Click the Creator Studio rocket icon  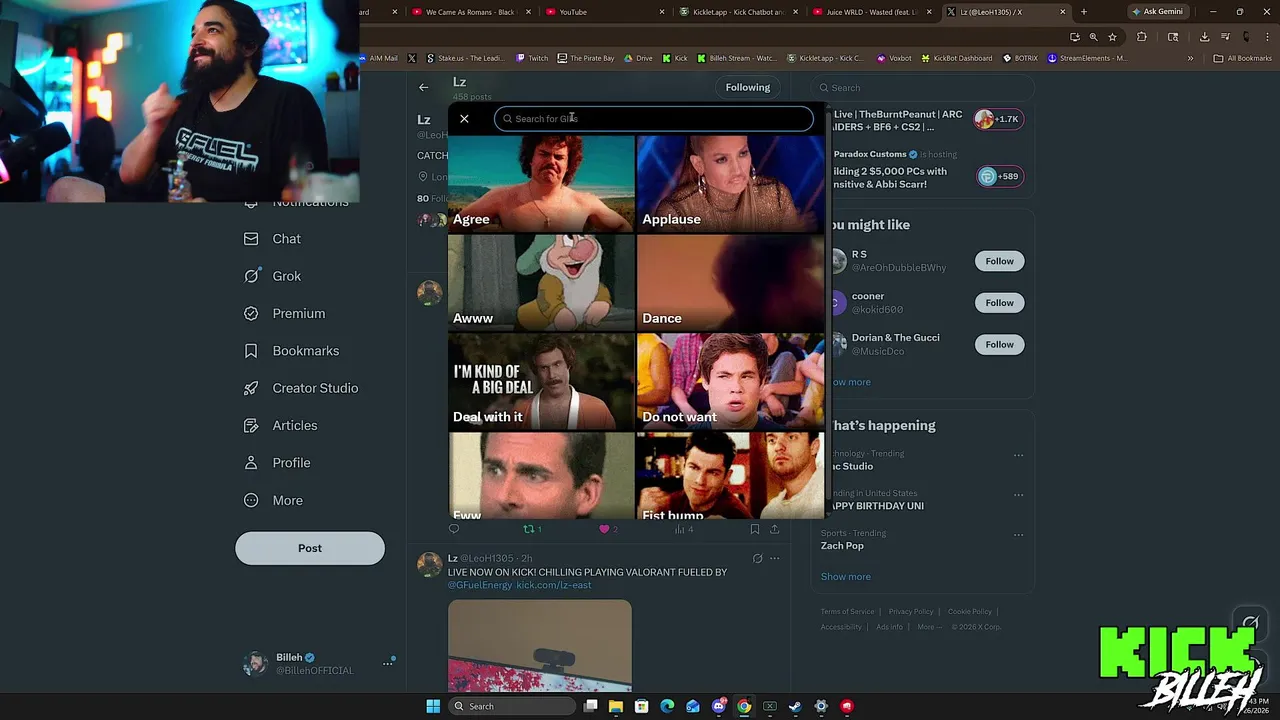click(251, 388)
